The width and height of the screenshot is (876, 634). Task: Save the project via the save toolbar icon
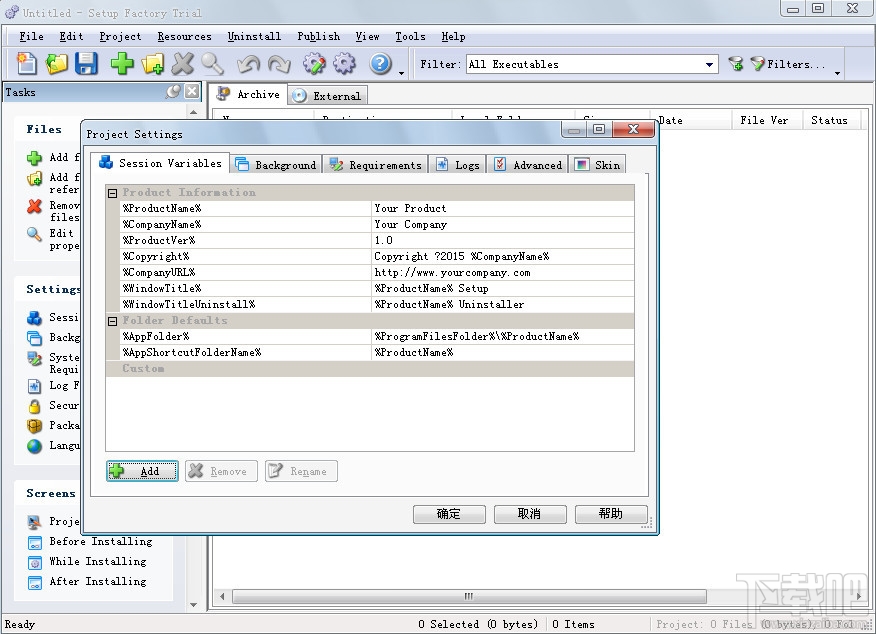(85, 63)
